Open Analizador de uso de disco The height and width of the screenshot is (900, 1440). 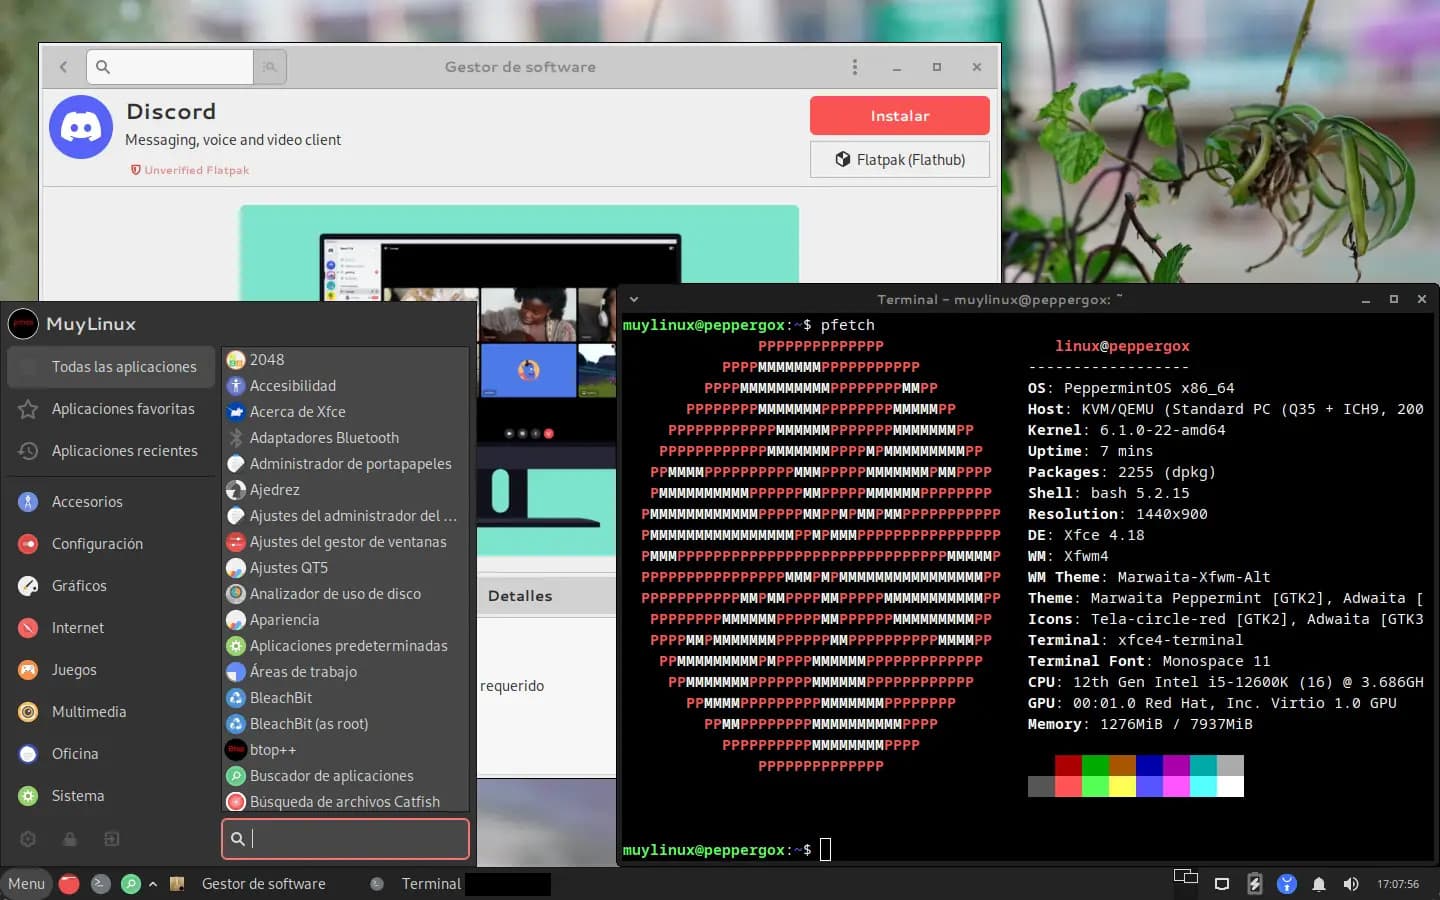tap(335, 594)
